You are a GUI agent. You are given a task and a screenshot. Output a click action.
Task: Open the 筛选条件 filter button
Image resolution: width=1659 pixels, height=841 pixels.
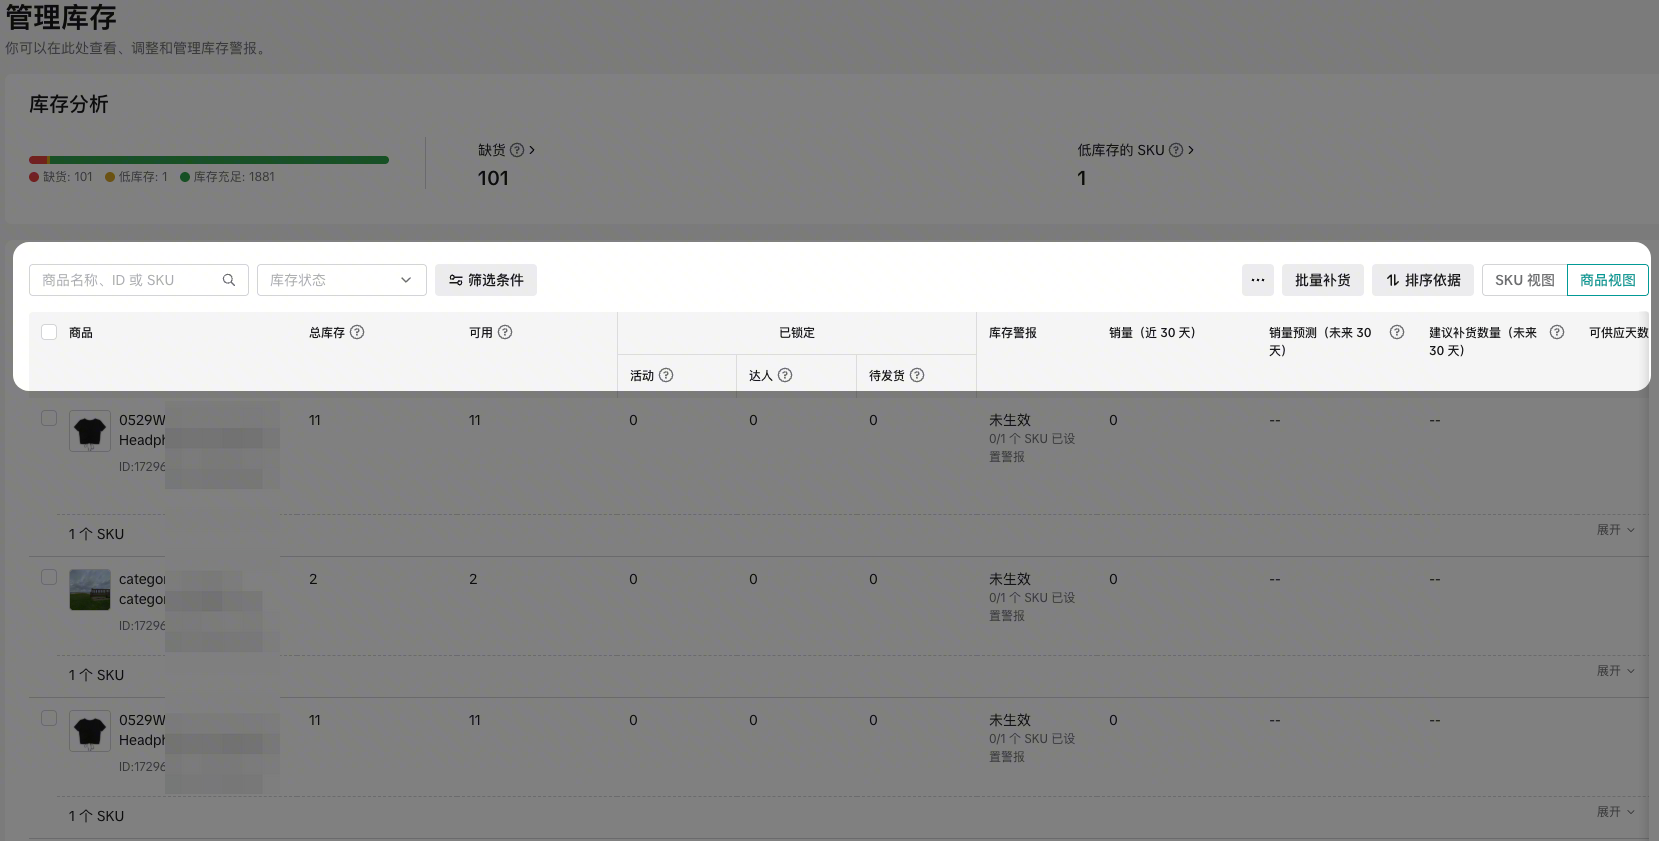pyautogui.click(x=486, y=280)
